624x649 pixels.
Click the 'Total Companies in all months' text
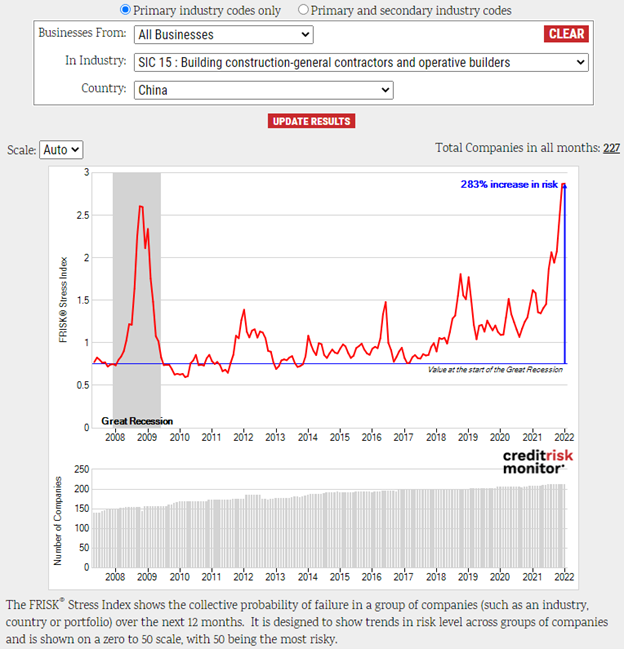pos(517,148)
